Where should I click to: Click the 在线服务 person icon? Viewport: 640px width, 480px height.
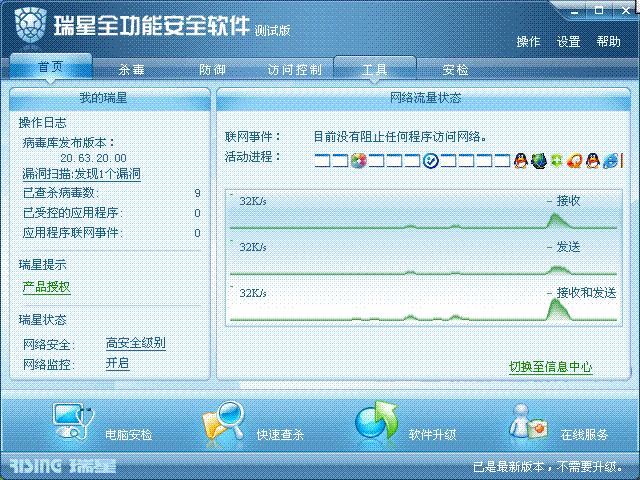(528, 422)
